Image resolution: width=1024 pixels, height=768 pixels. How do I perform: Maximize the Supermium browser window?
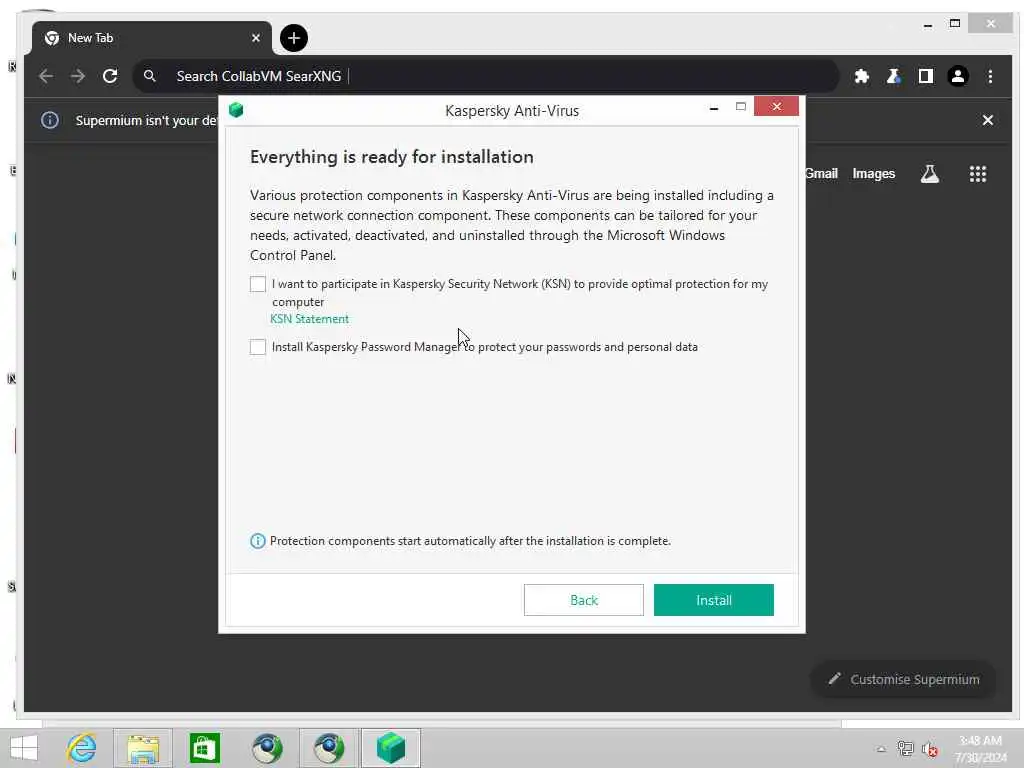coord(955,24)
